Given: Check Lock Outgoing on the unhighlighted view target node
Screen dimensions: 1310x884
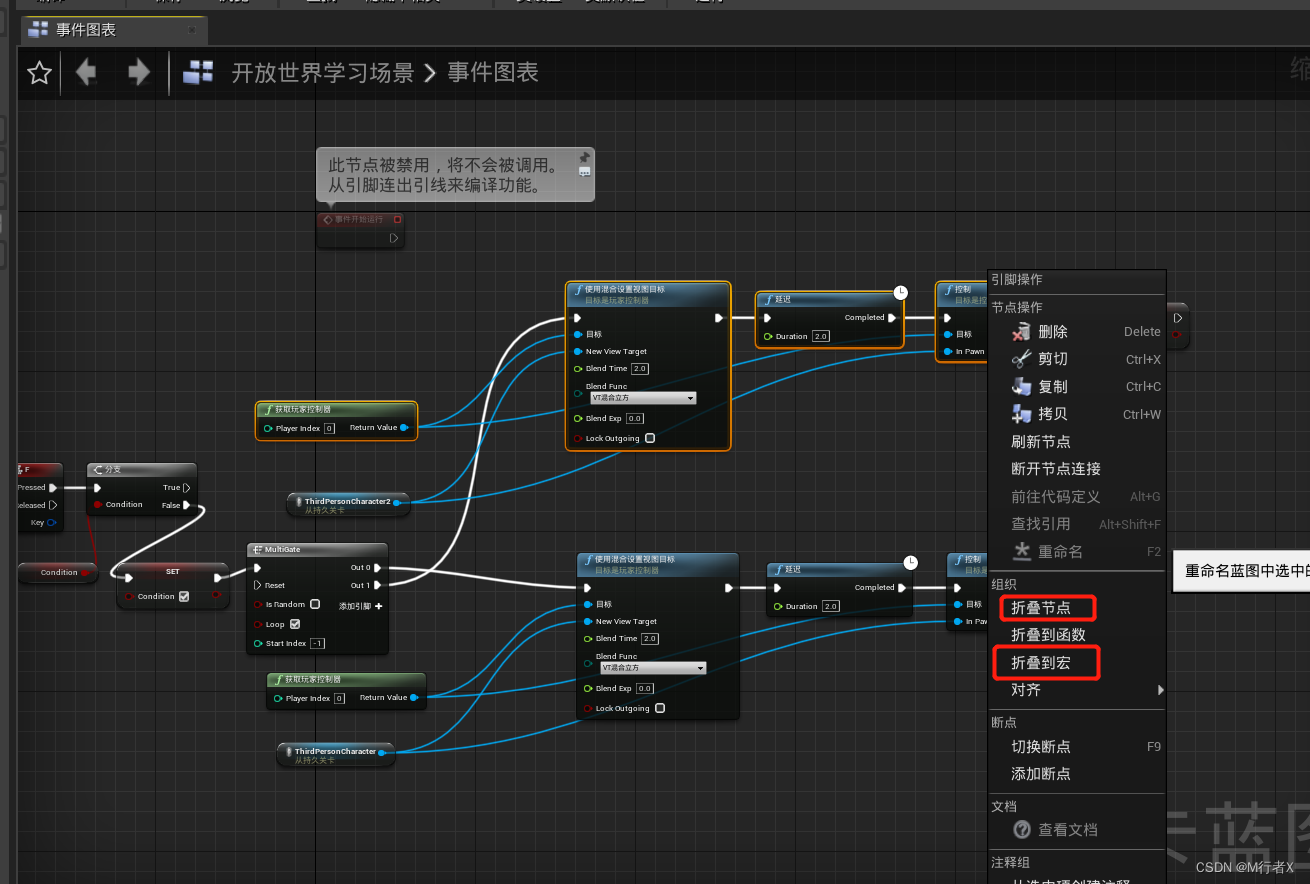Looking at the screenshot, I should [660, 708].
